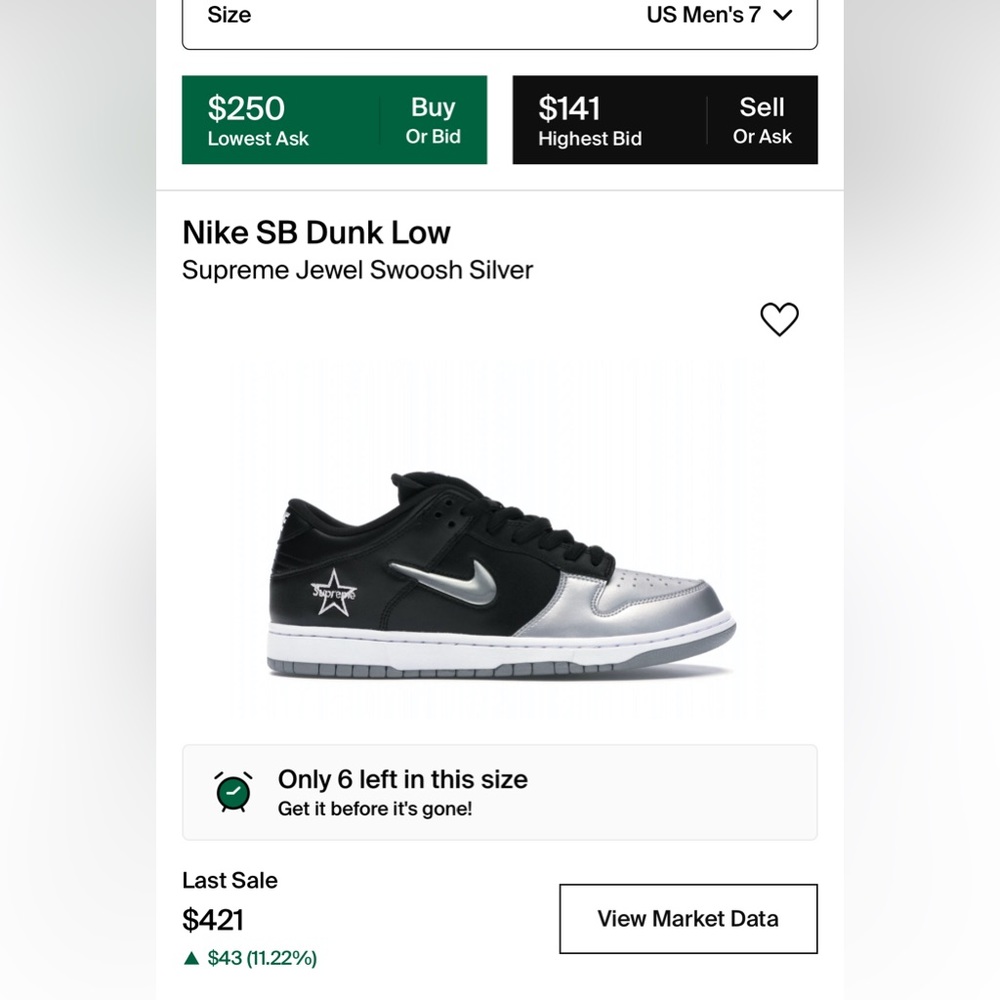Click the Size label in the selector
The height and width of the screenshot is (1000, 1000).
(229, 15)
